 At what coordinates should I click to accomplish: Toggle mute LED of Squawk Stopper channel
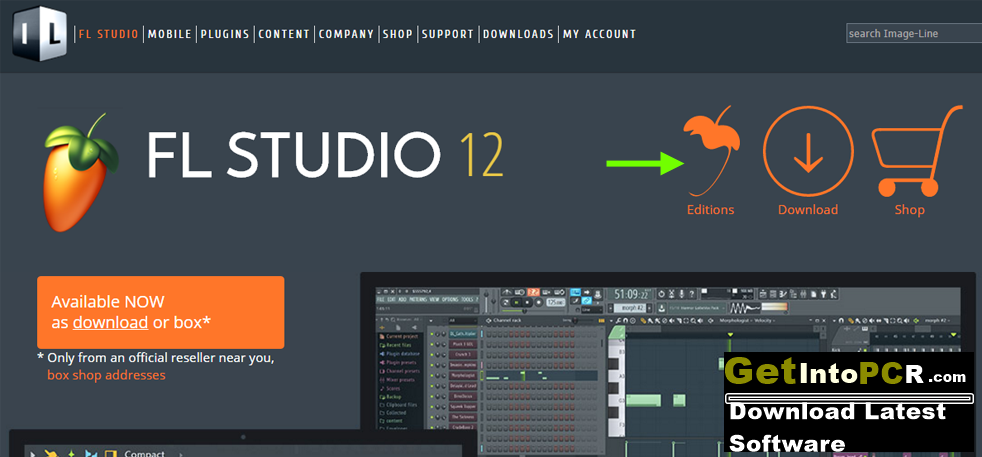(432, 407)
